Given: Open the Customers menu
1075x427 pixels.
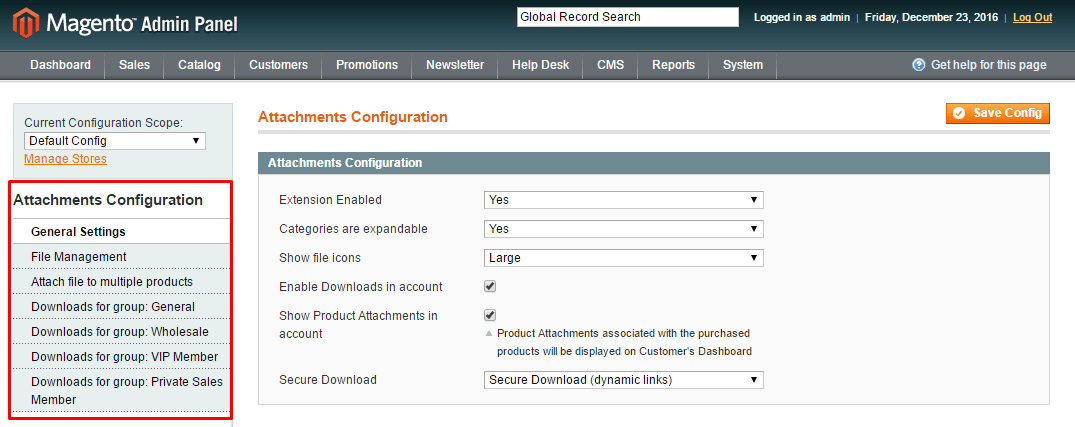Looking at the screenshot, I should pyautogui.click(x=278, y=65).
